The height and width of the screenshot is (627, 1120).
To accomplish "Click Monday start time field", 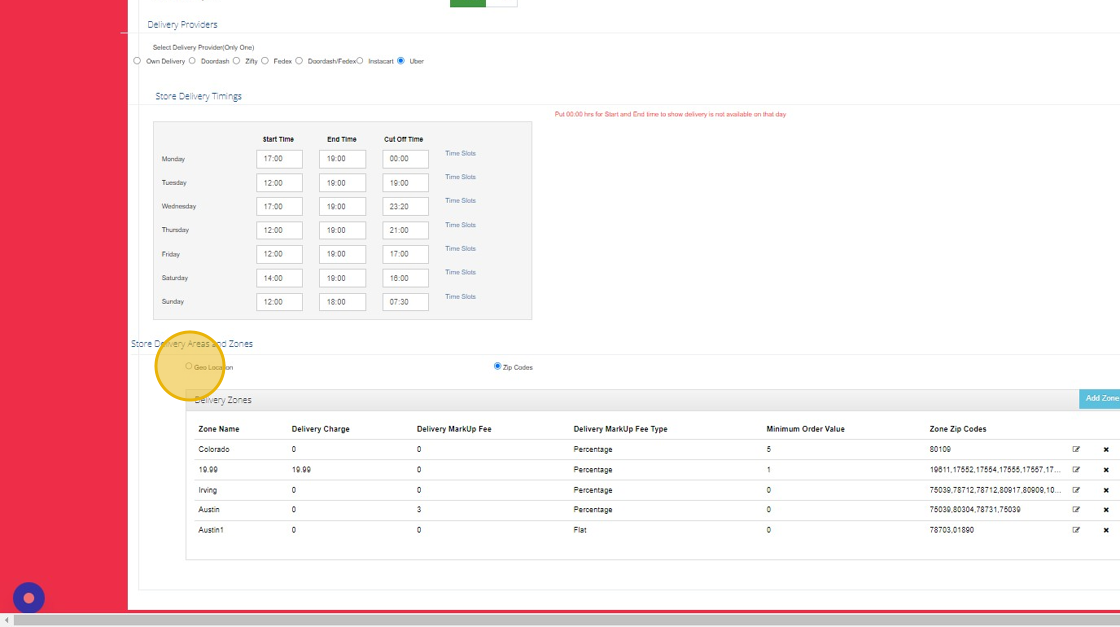I will 279,159.
